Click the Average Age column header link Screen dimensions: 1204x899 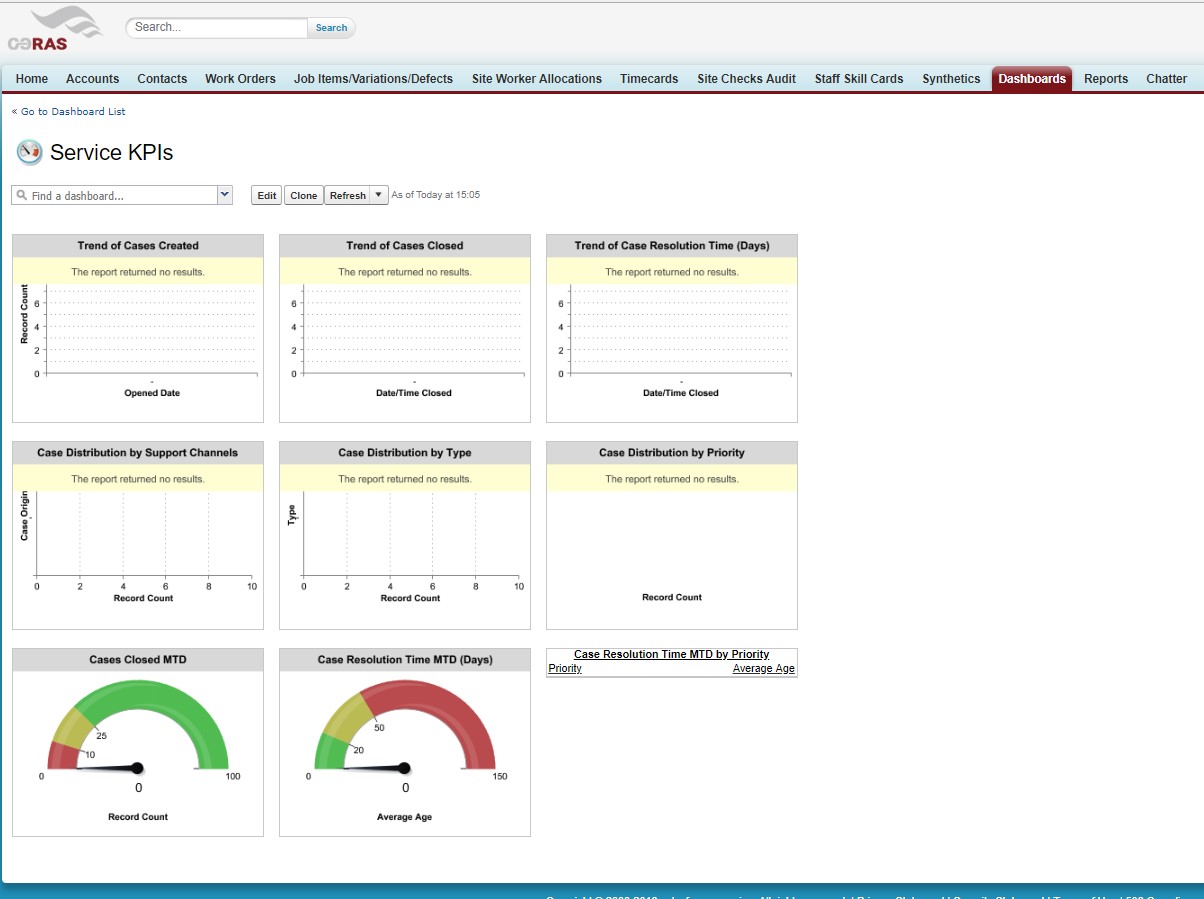(764, 668)
